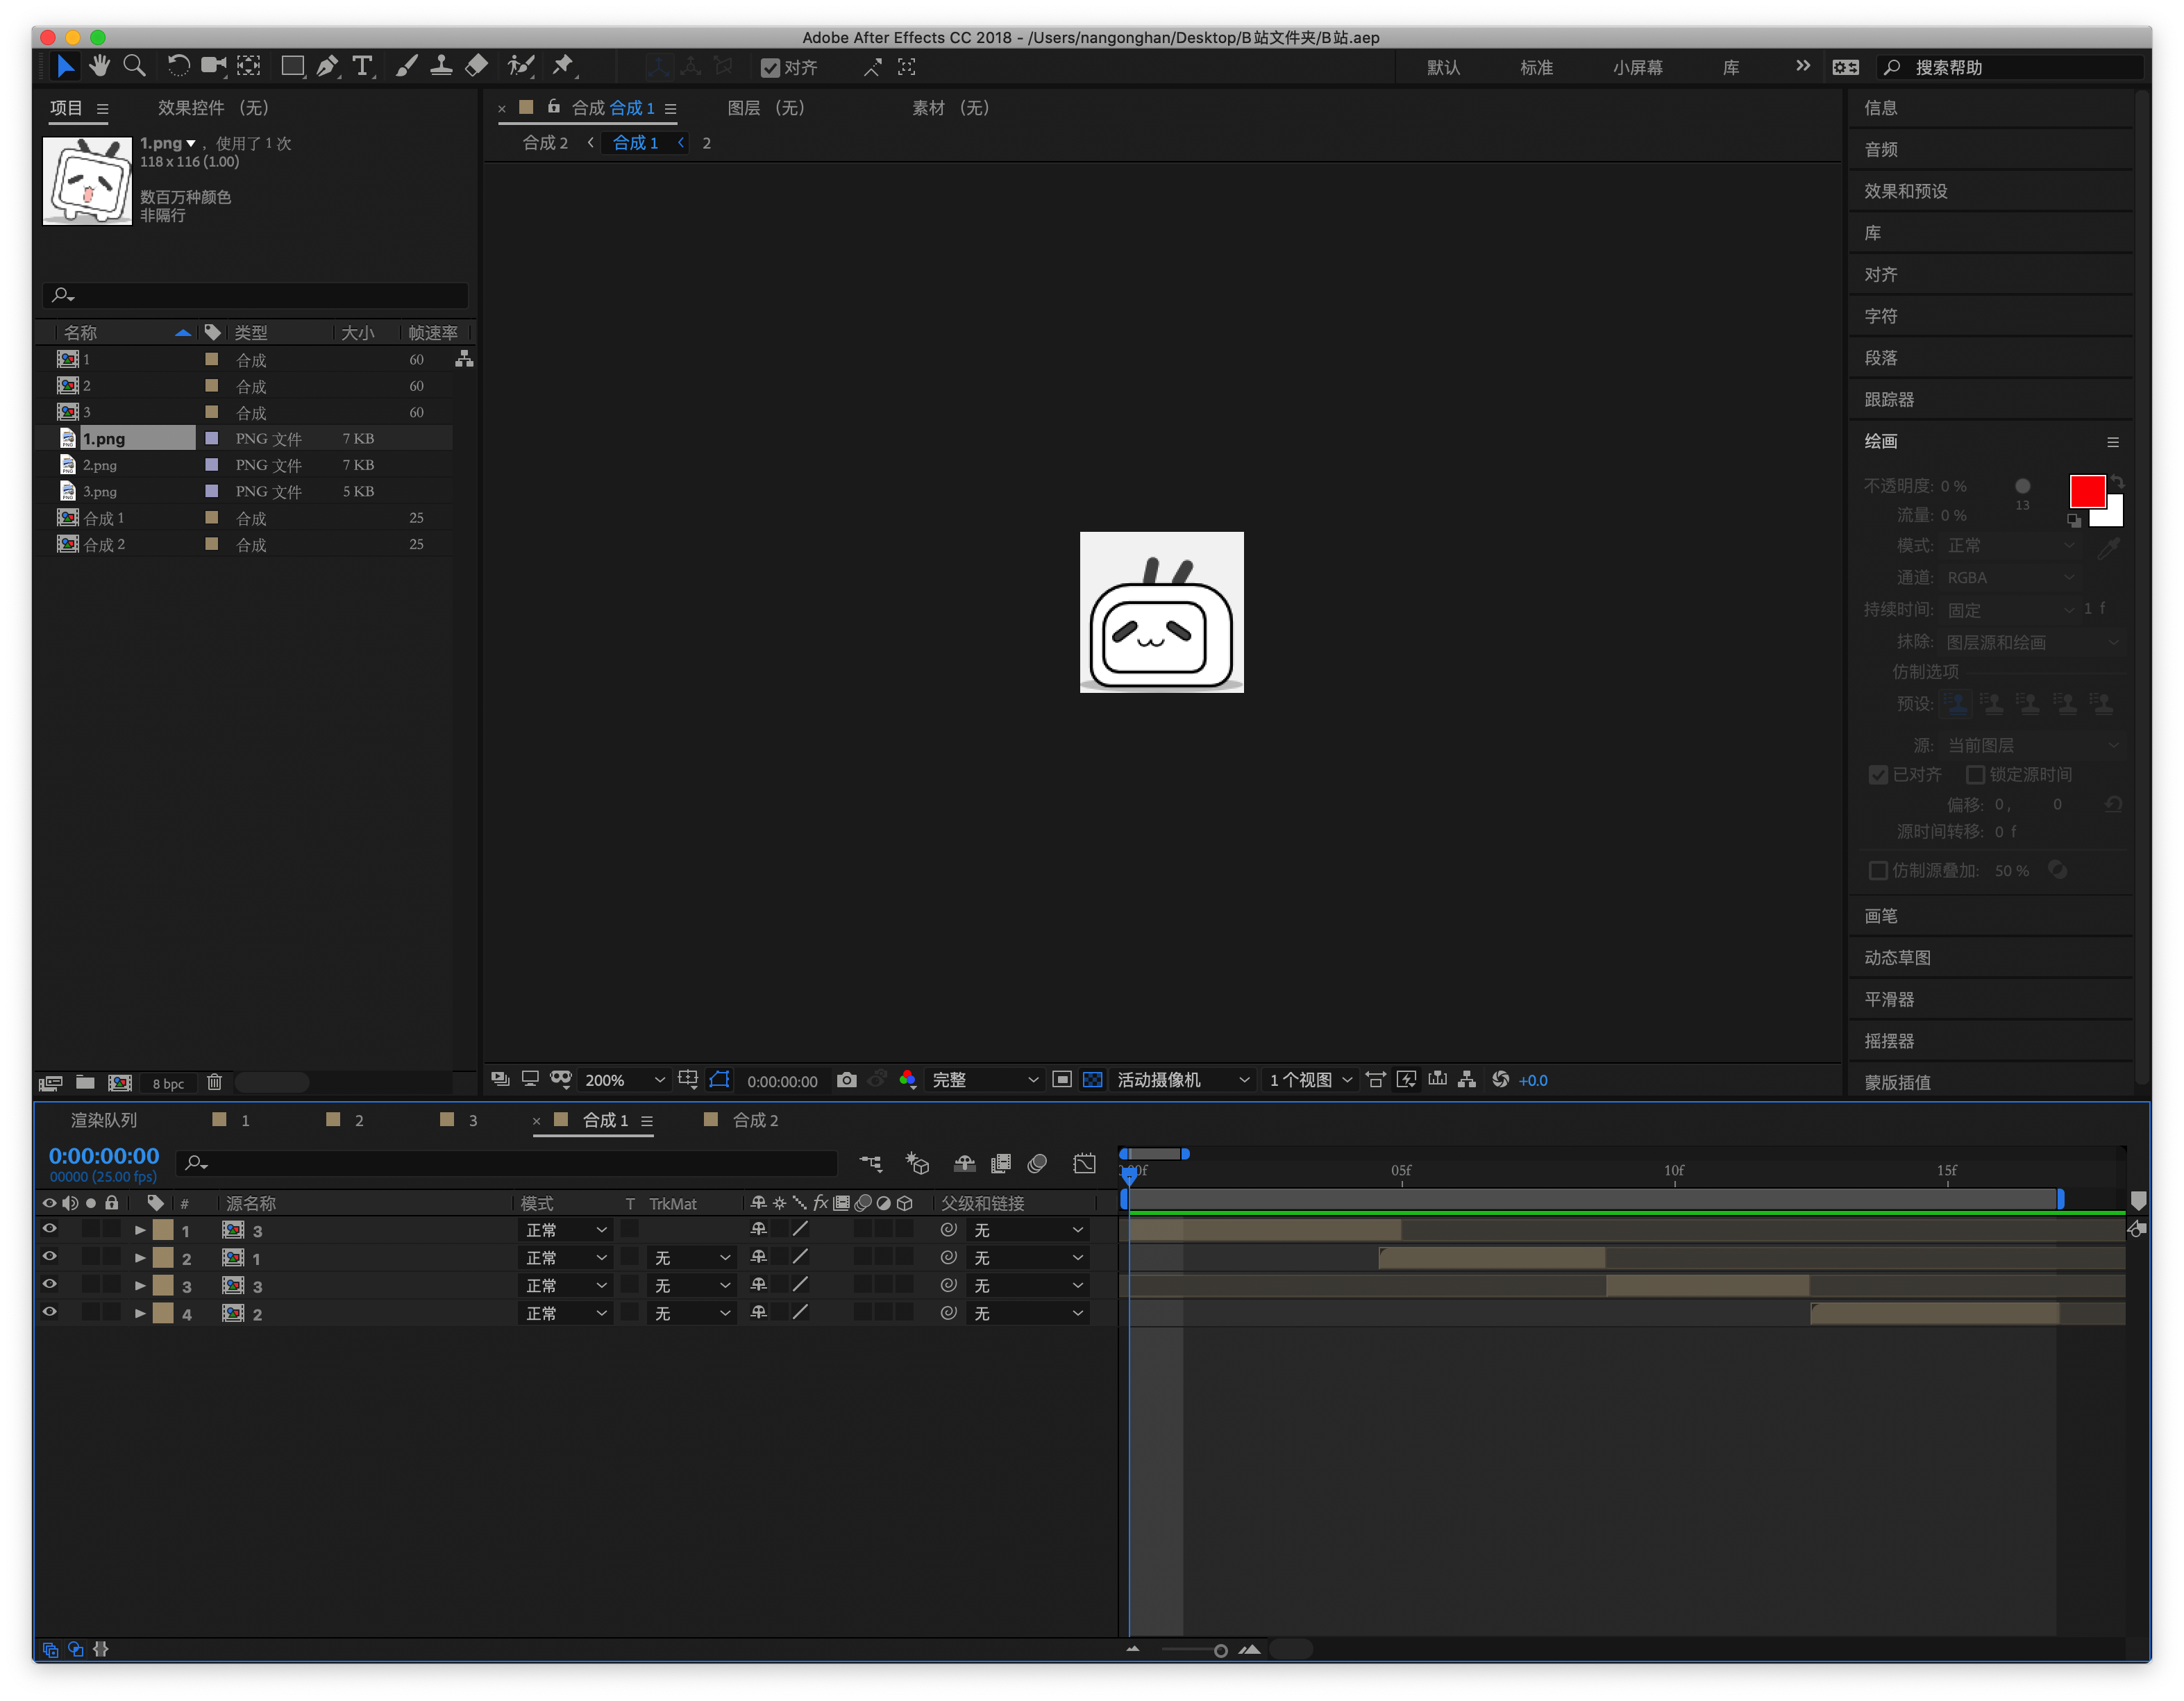Switch to the 渲染队列 tab

click(104, 1120)
